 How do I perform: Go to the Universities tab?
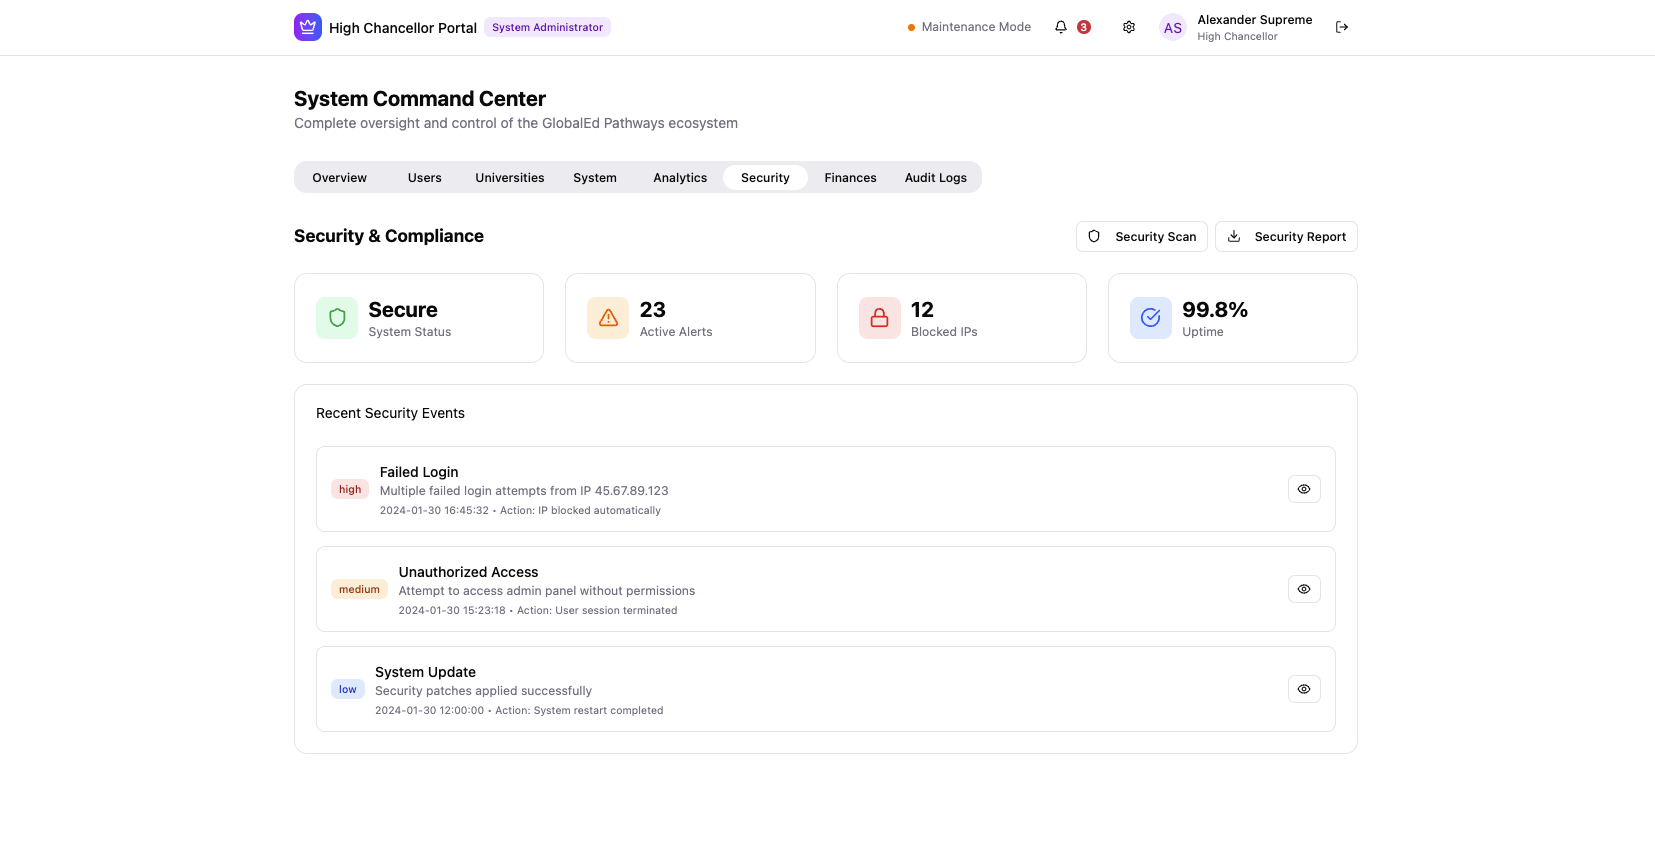tap(509, 178)
